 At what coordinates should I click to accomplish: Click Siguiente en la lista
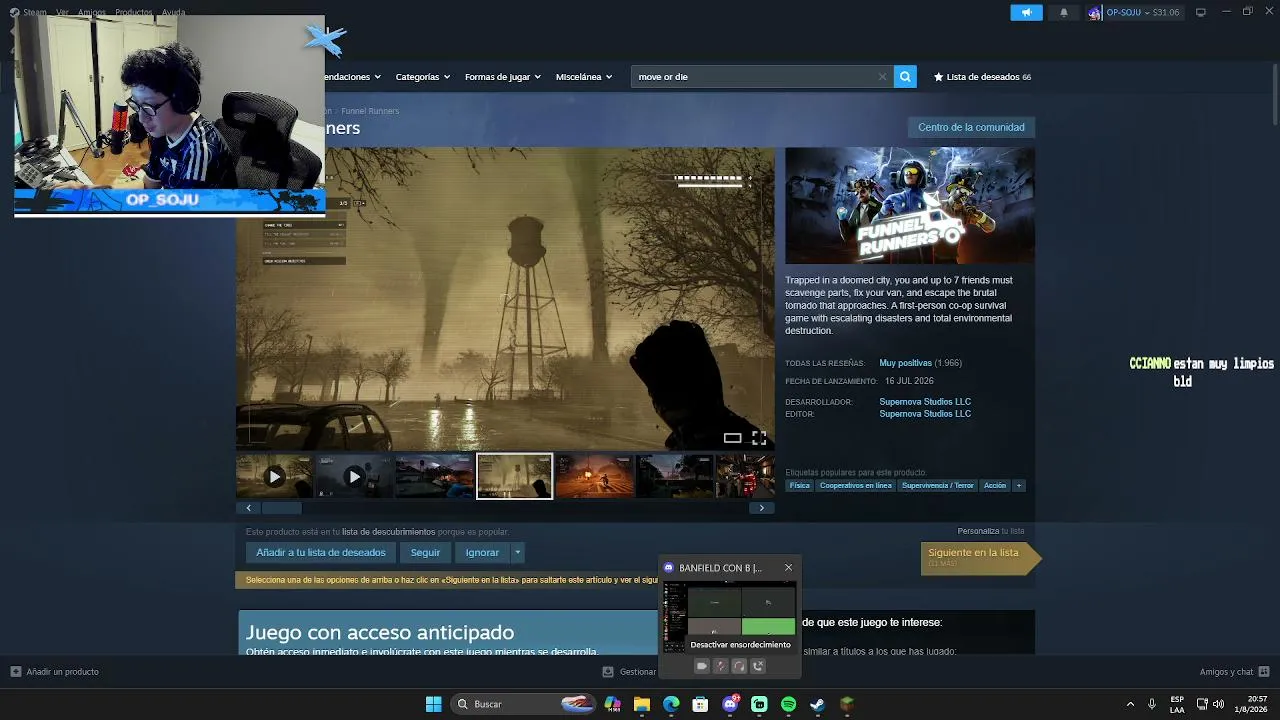coord(979,557)
